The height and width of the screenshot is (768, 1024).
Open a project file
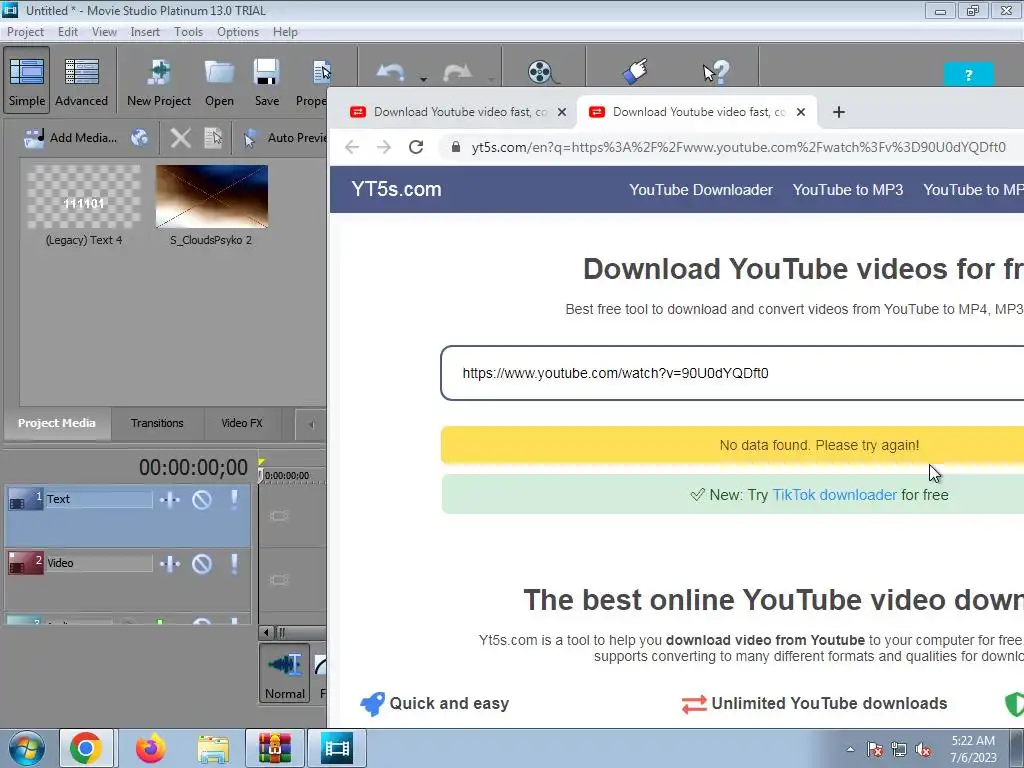(x=219, y=82)
